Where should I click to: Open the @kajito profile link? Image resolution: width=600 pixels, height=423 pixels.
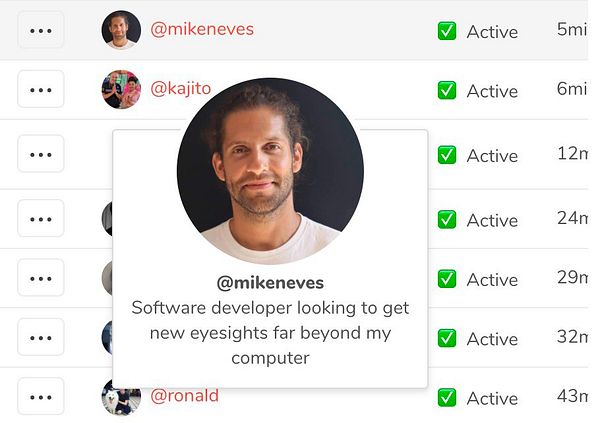click(x=181, y=89)
